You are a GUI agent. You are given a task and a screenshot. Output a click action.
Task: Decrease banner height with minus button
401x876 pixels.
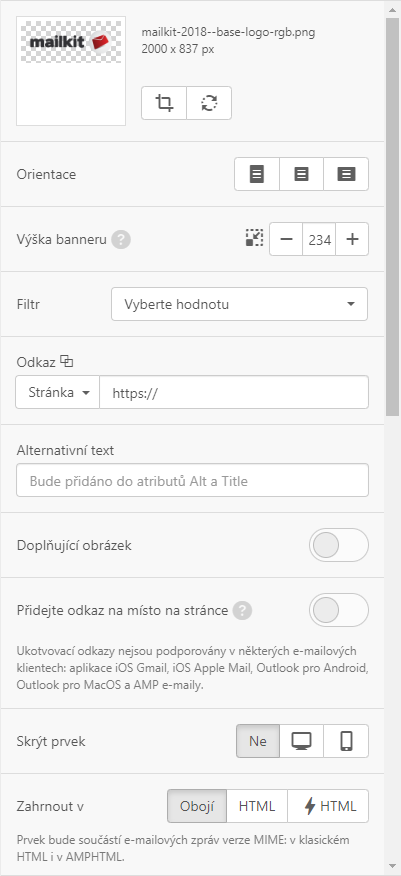pyautogui.click(x=287, y=239)
